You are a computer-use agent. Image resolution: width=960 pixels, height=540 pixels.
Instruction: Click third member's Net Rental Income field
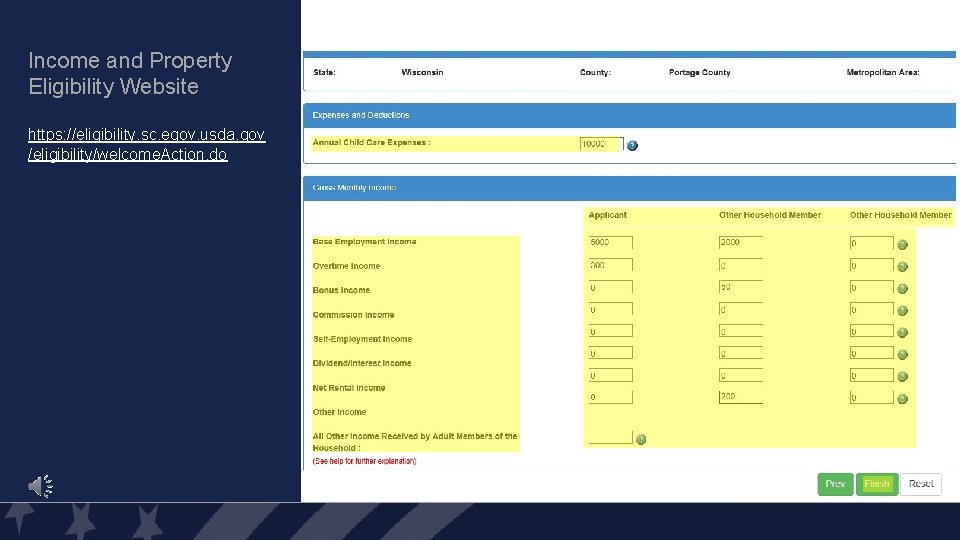click(x=872, y=375)
